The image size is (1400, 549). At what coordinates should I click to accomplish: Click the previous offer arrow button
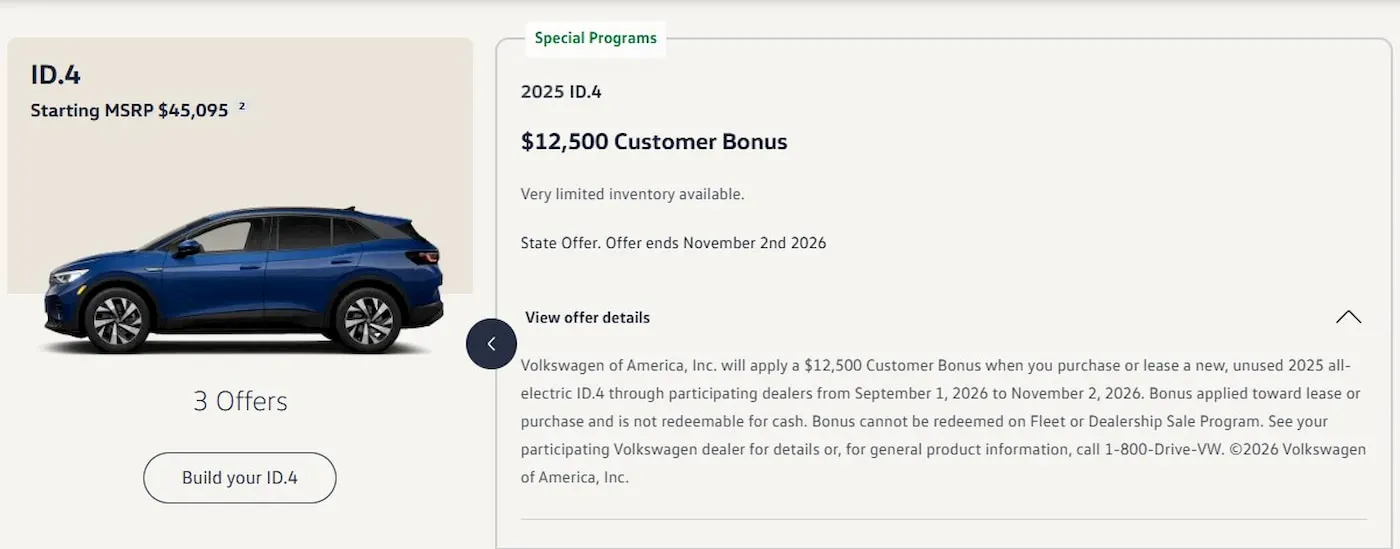pos(491,343)
